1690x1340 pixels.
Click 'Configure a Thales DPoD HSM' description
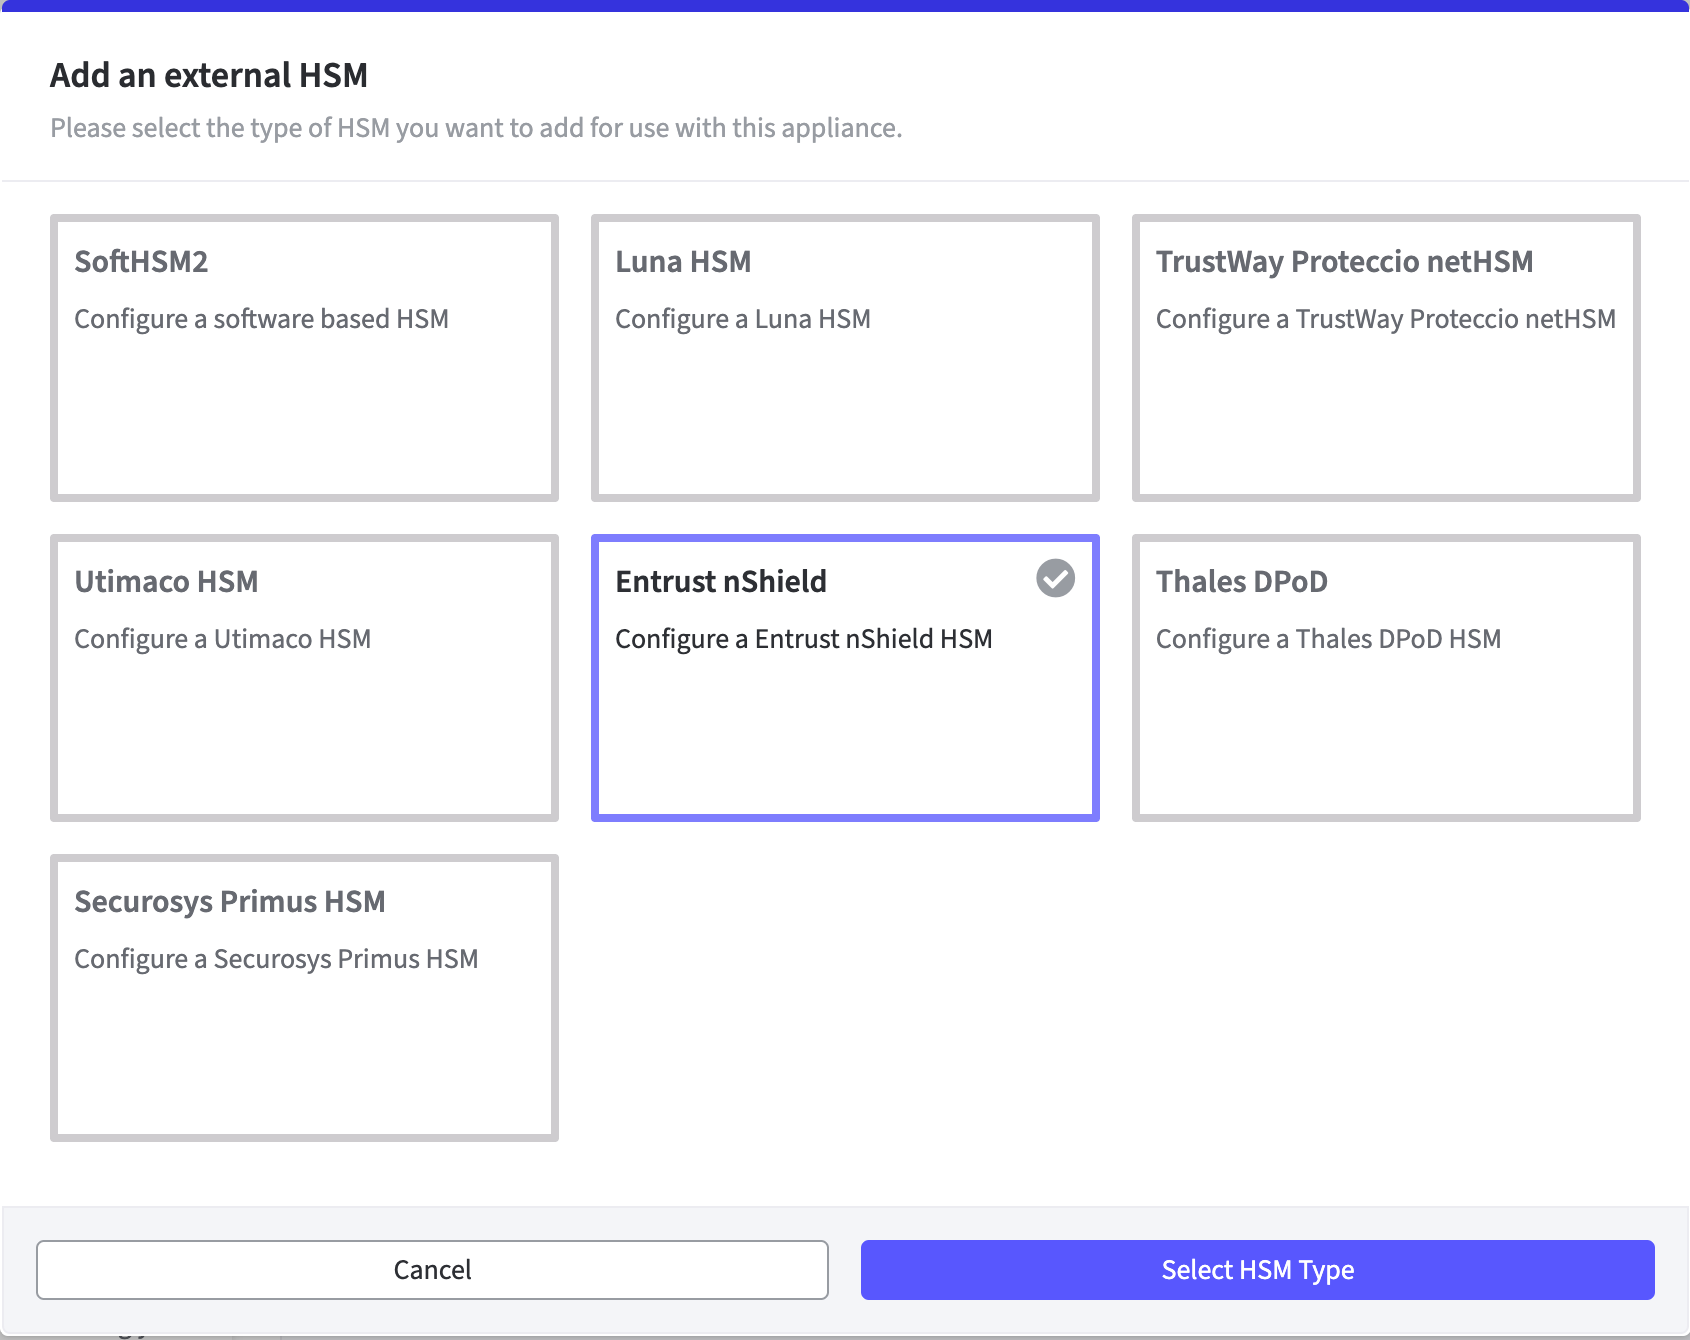point(1328,639)
